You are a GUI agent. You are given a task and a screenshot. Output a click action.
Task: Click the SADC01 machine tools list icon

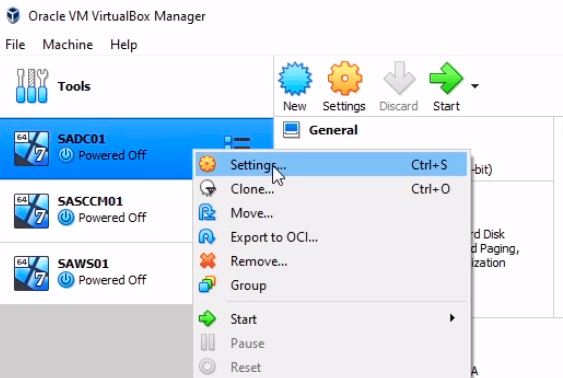[x=237, y=142]
